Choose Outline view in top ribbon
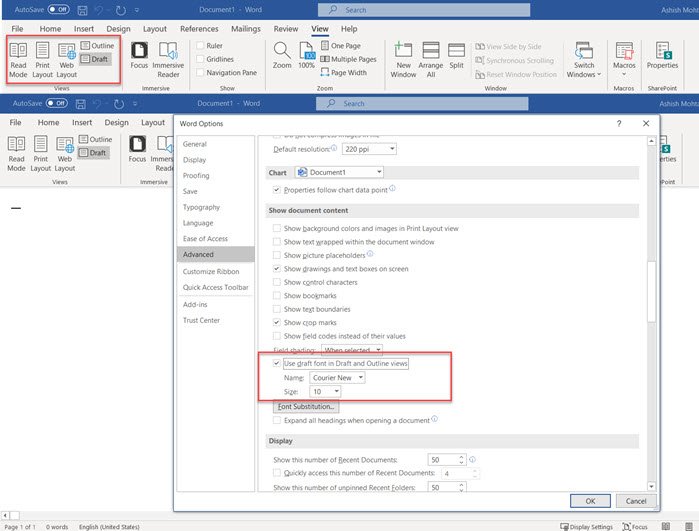 coord(98,45)
